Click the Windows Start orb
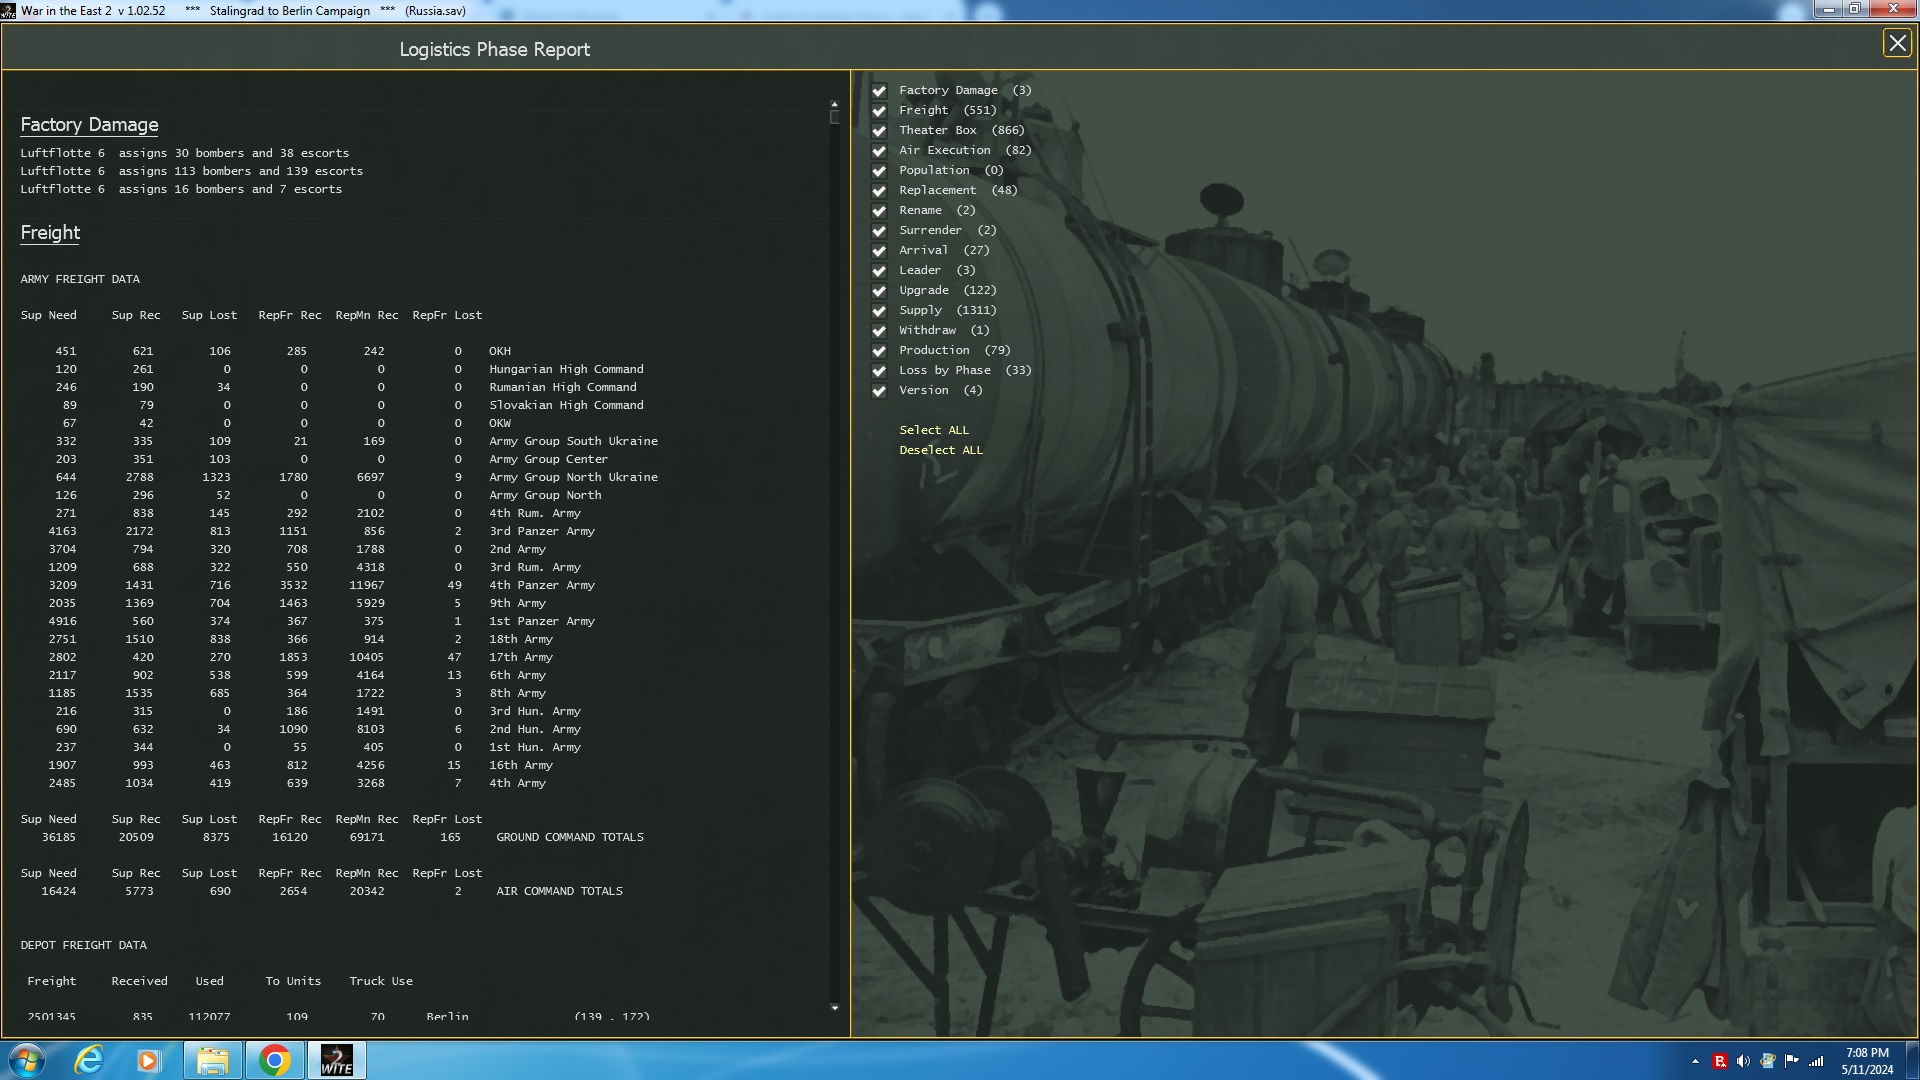The image size is (1920, 1080). 27,1060
